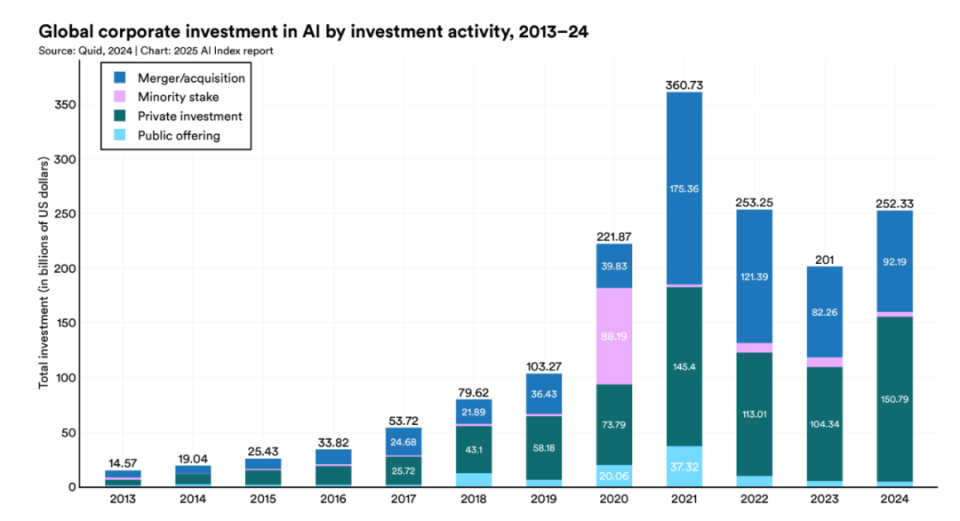The width and height of the screenshot is (960, 521).
Task: Click the "Source: Quid, 2024" text
Action: coord(85,50)
